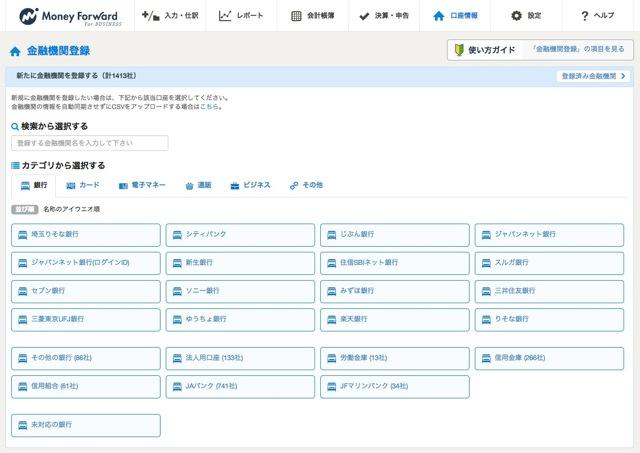
Task: Click the bank icon beside じぶん銀行
Action: click(332, 235)
